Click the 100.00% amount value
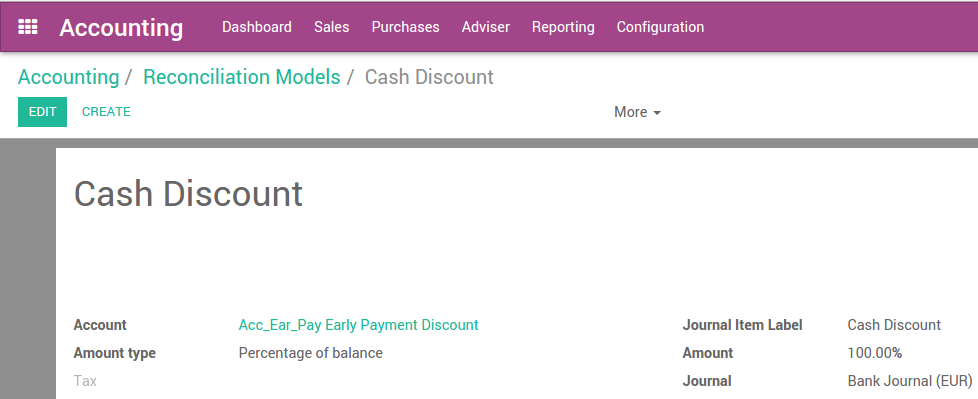Viewport: 978px width, 399px height. [874, 353]
